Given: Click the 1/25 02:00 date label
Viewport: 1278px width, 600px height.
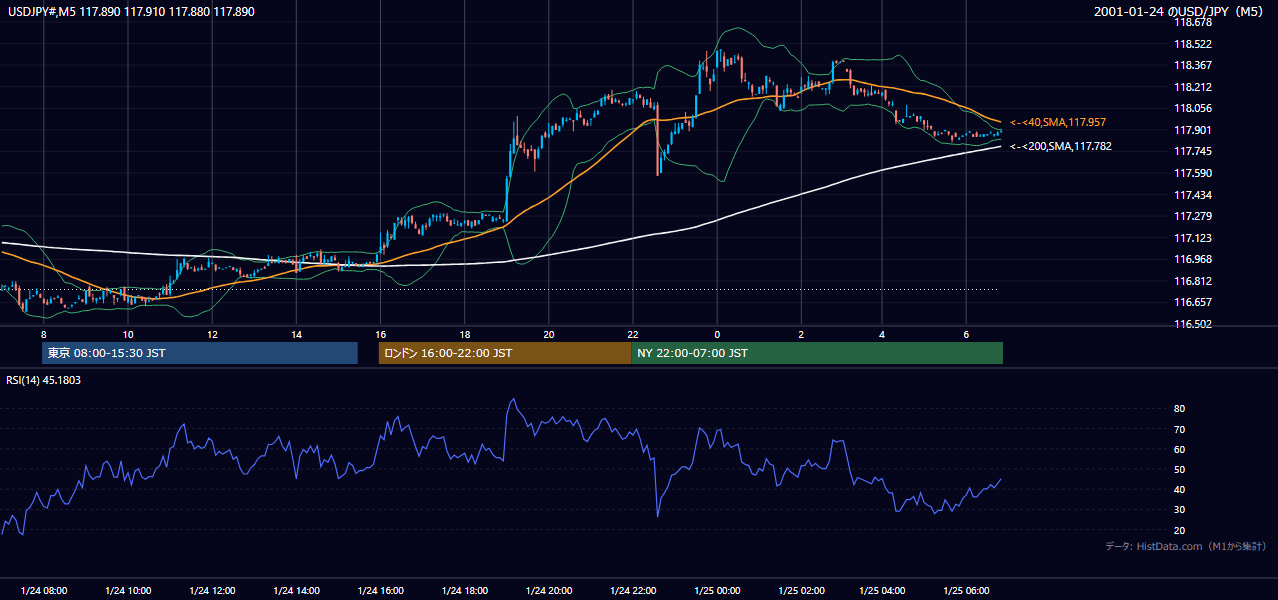Looking at the screenshot, I should click(801, 591).
